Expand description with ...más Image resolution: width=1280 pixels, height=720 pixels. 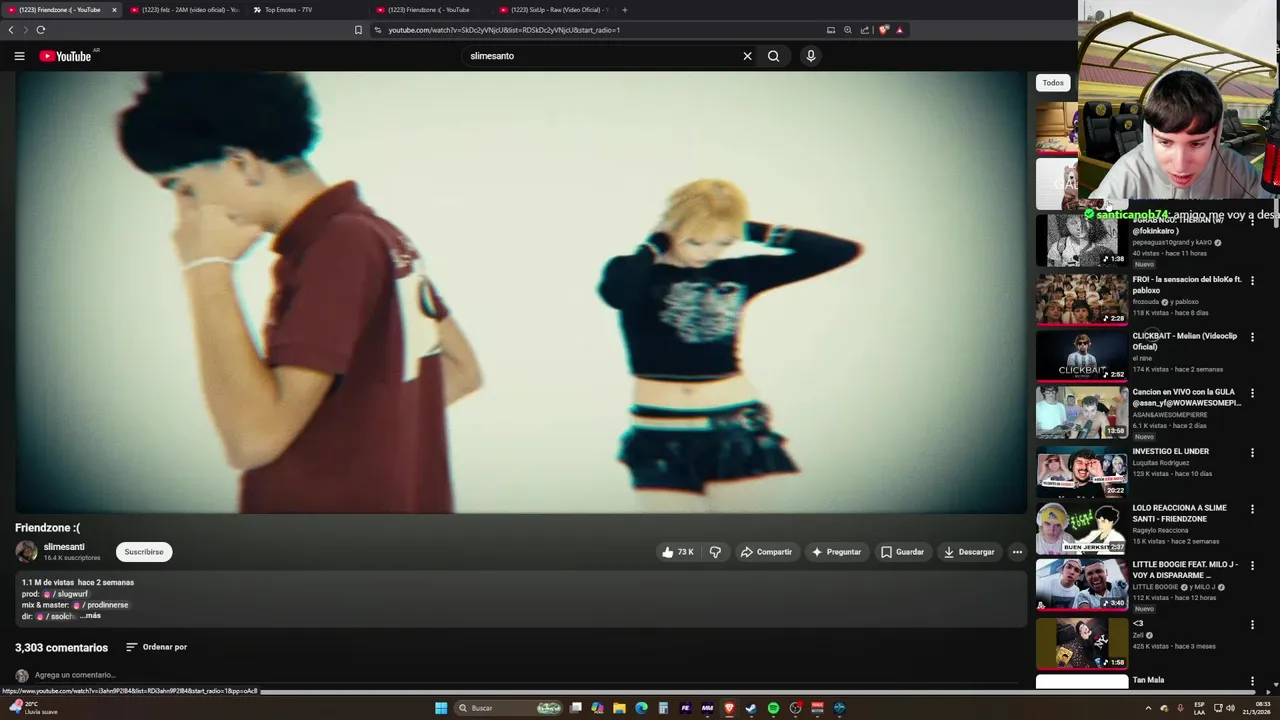pos(91,616)
